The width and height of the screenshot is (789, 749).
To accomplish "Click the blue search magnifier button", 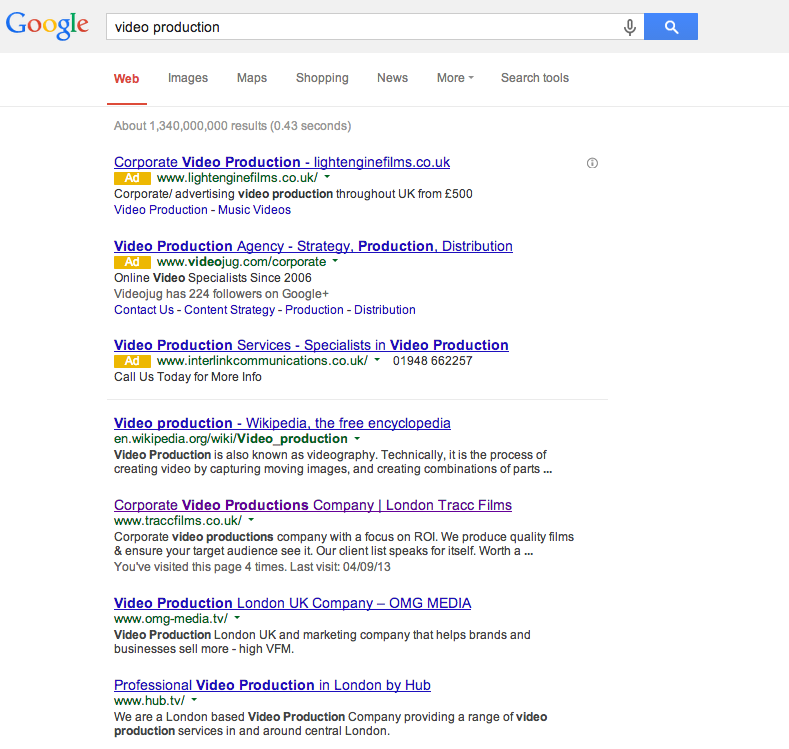I will click(671, 27).
